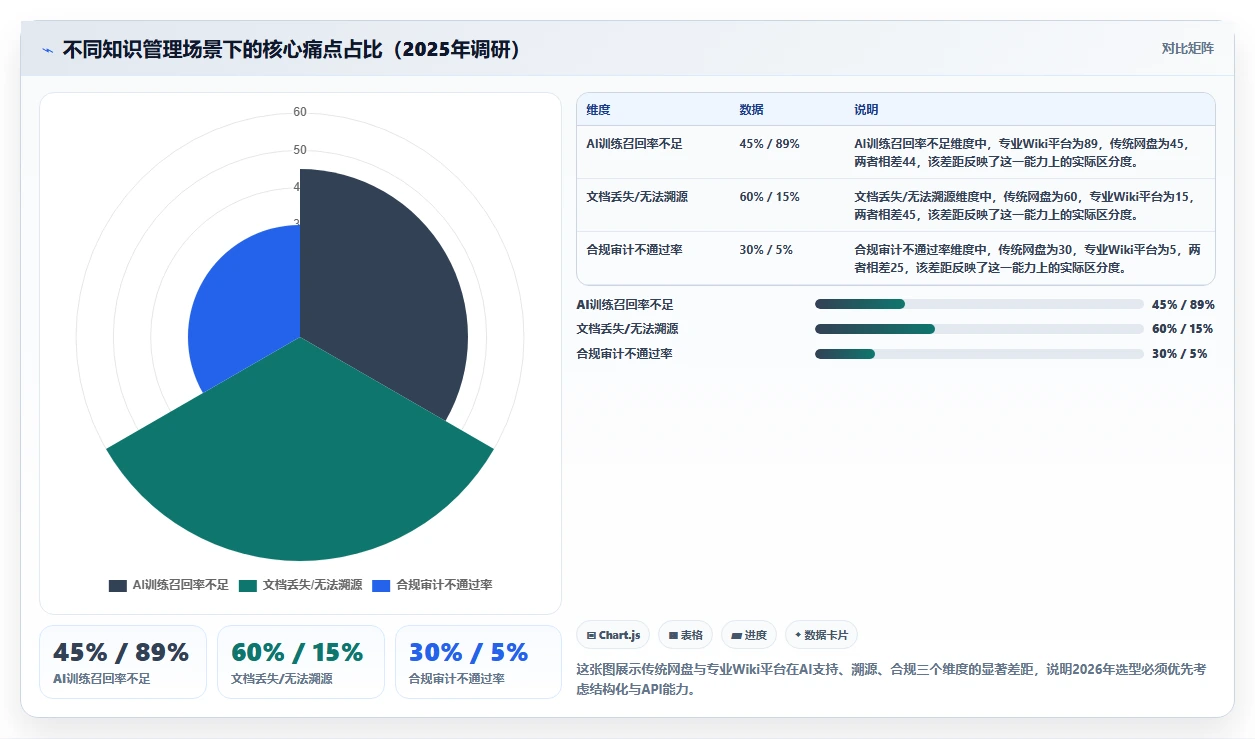The height and width of the screenshot is (739, 1255).
Task: Select the 表格 tag chip
Action: point(685,635)
